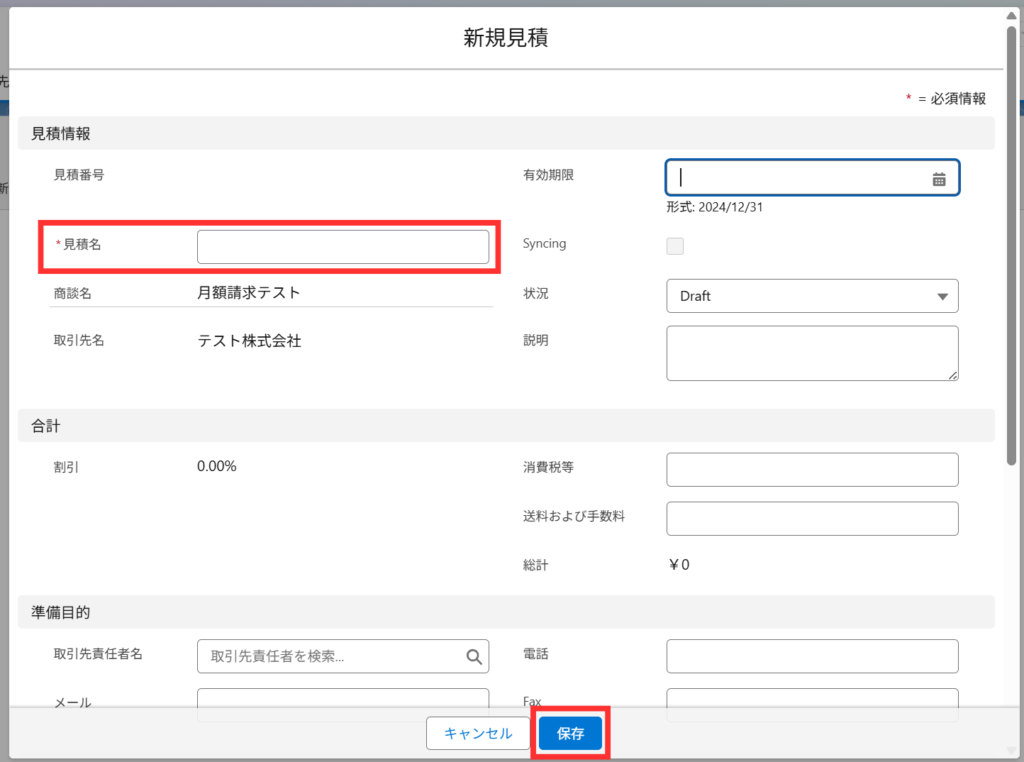Screen dimensions: 1024x762
Task: Open the calendar picker for 有効期限
Action: (938, 179)
